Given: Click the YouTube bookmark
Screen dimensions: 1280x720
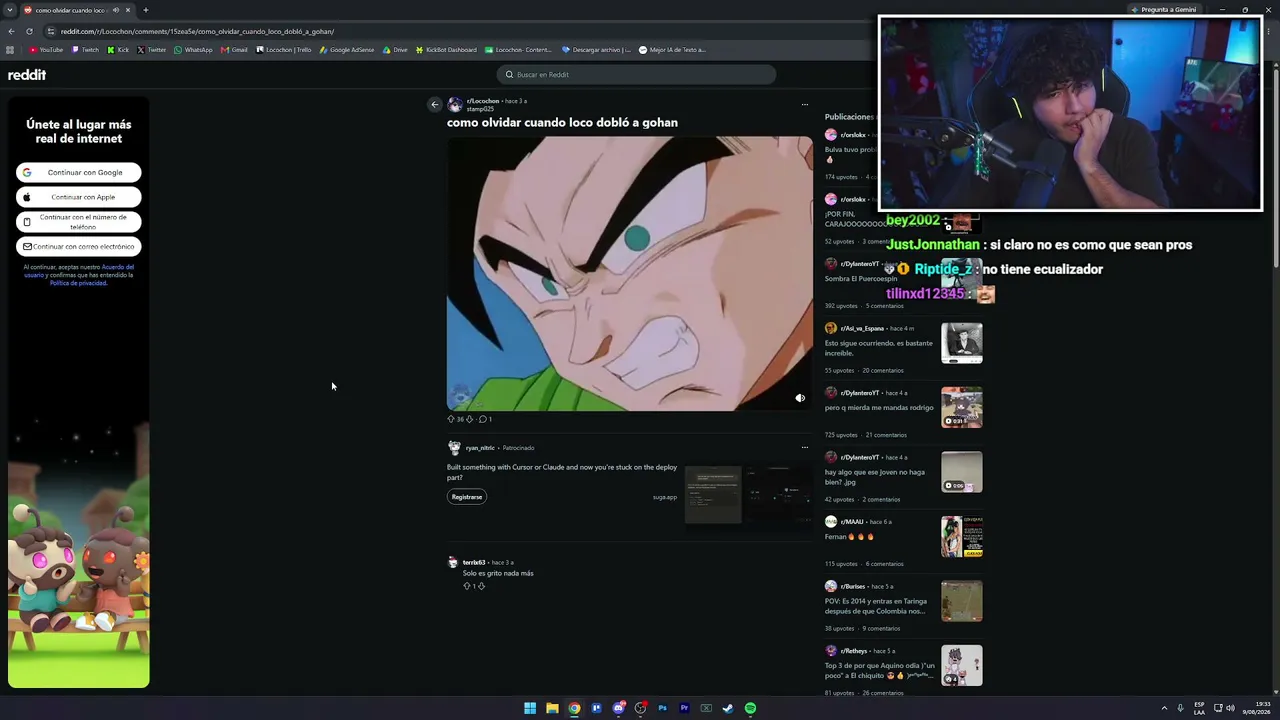Looking at the screenshot, I should click(46, 50).
